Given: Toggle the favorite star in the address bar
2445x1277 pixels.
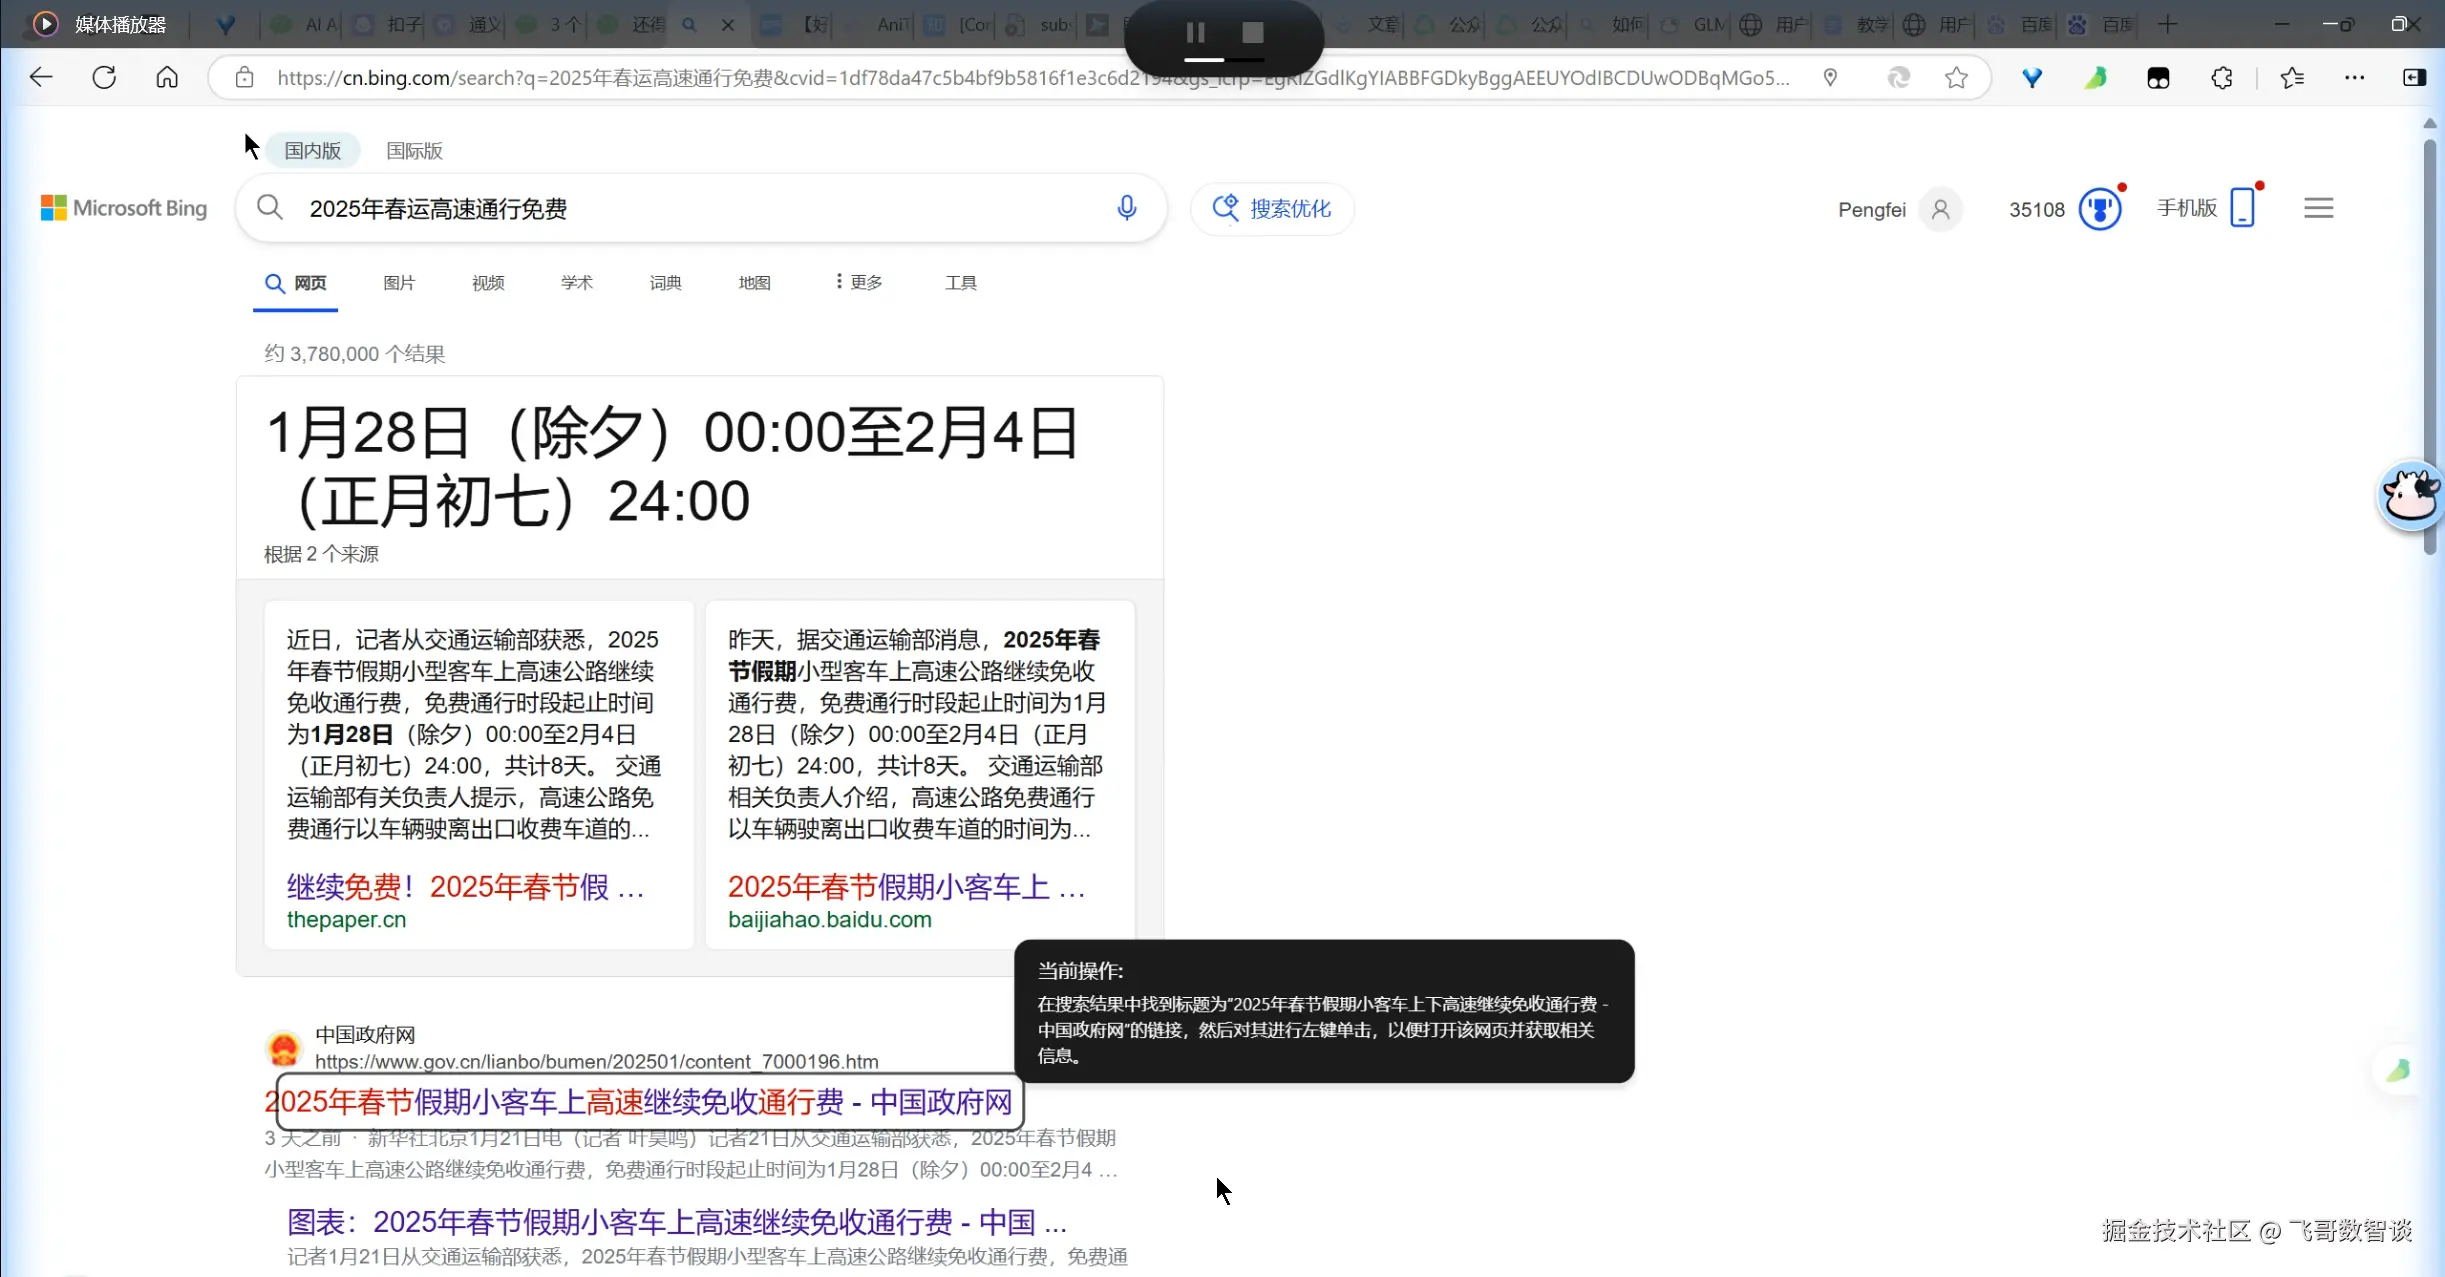Looking at the screenshot, I should 1955,77.
